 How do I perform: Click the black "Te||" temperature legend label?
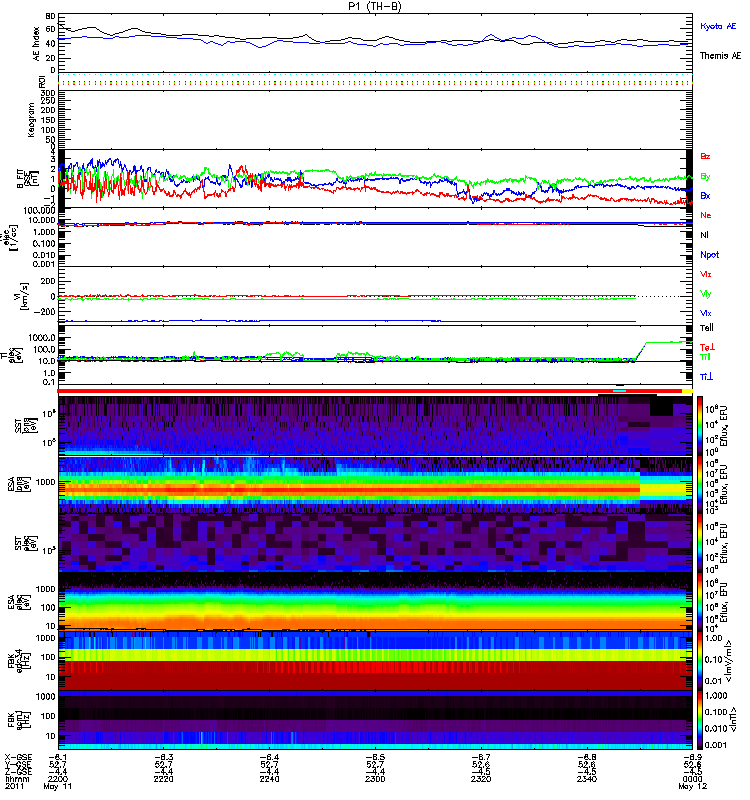tap(707, 328)
